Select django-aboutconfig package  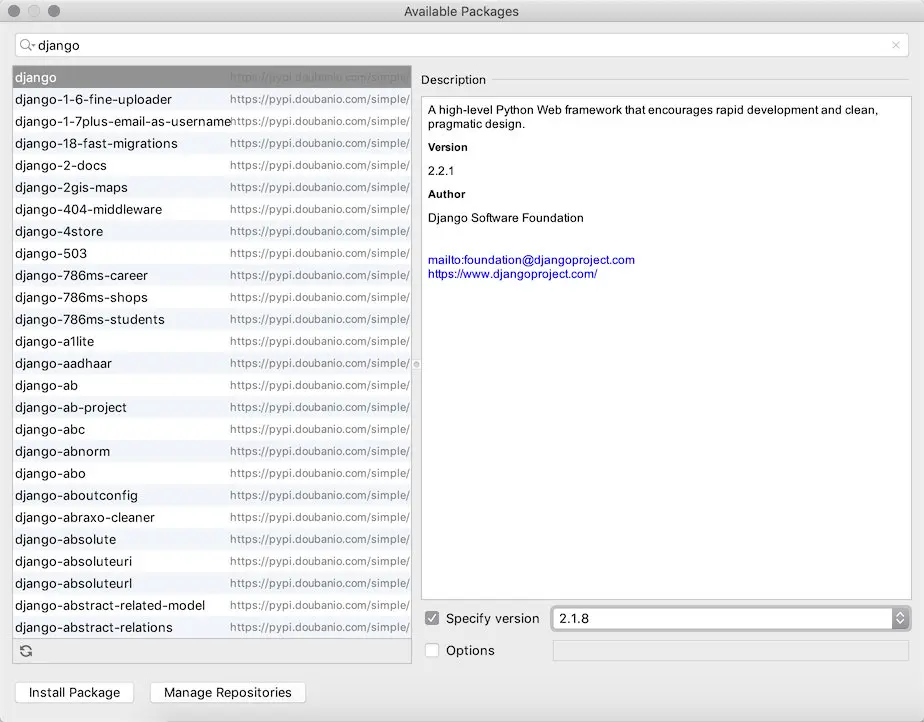212,496
